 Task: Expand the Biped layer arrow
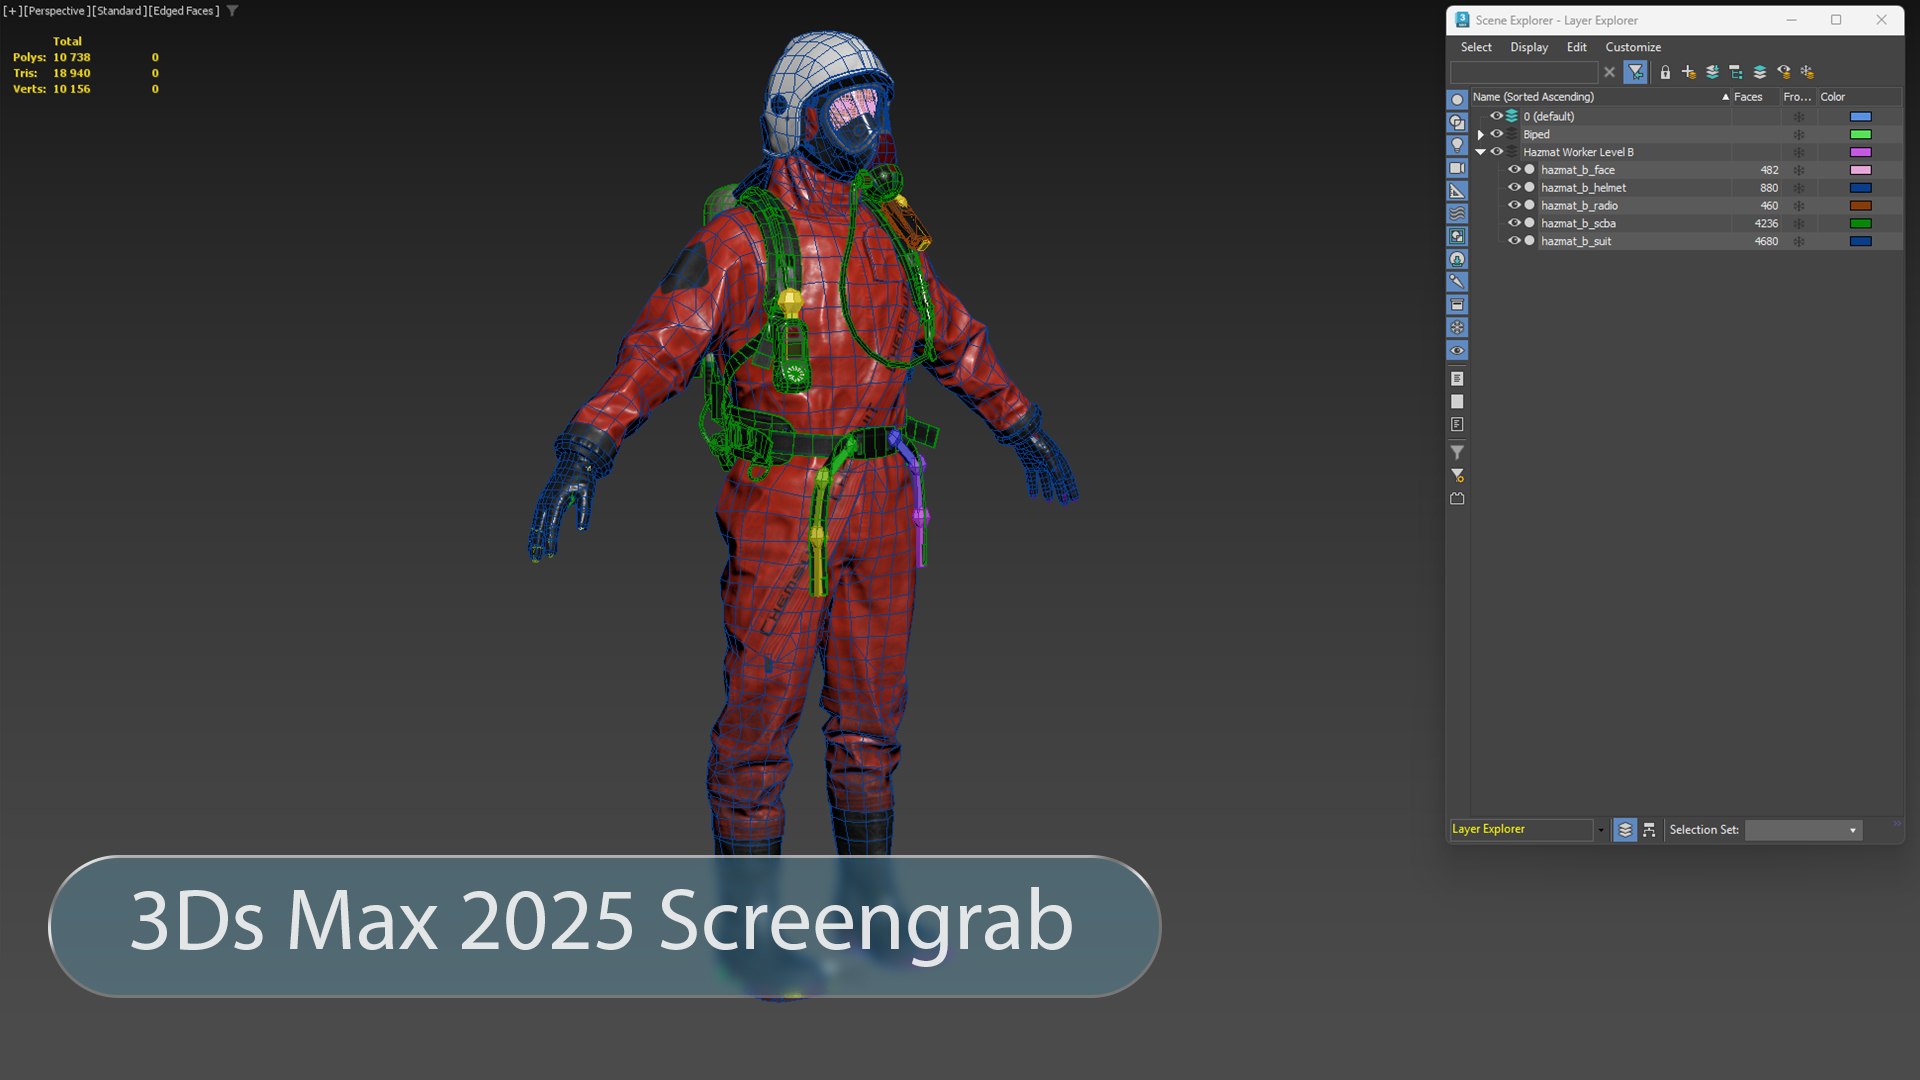[x=1481, y=134]
